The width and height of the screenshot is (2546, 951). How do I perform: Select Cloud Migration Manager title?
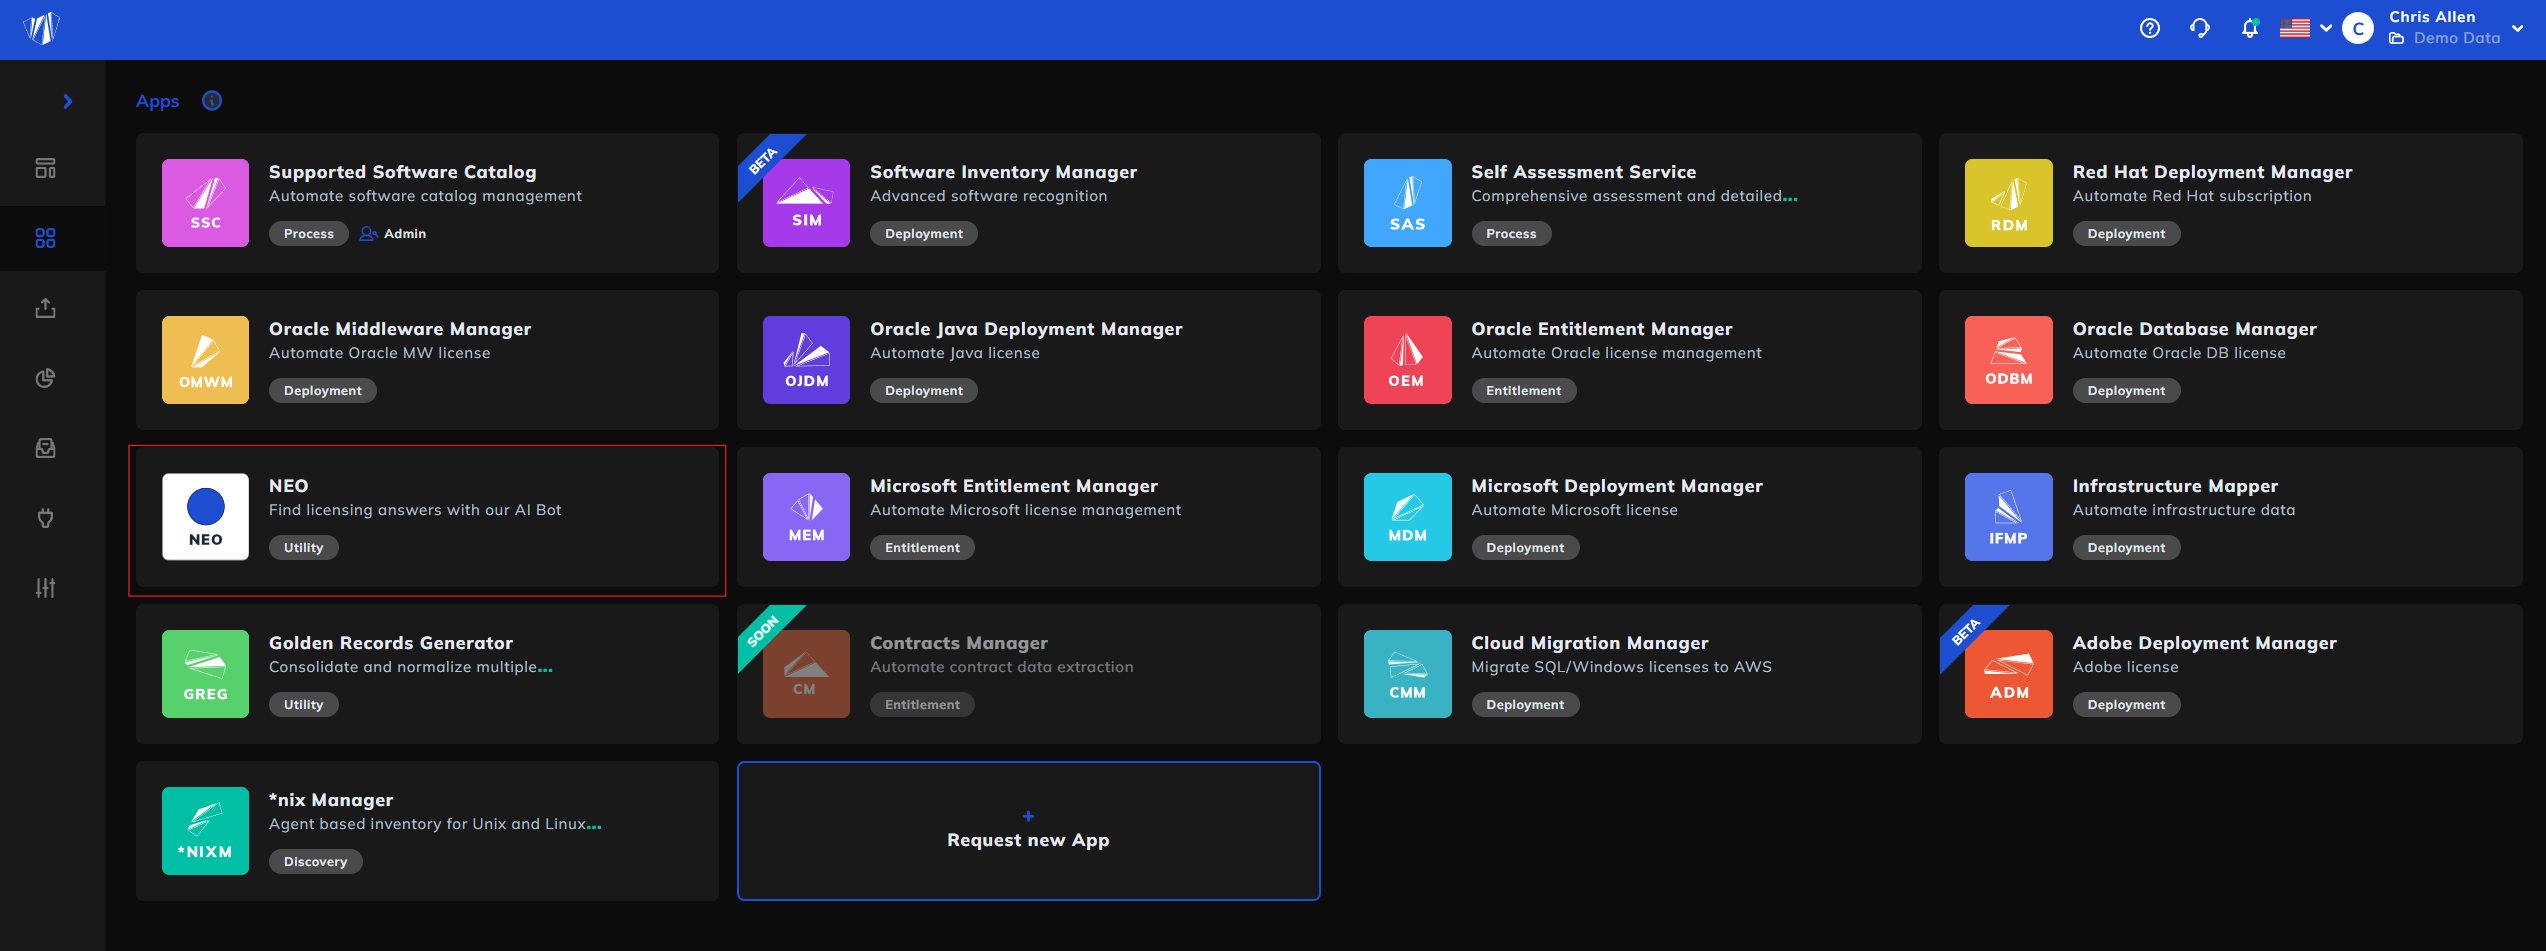[1589, 643]
